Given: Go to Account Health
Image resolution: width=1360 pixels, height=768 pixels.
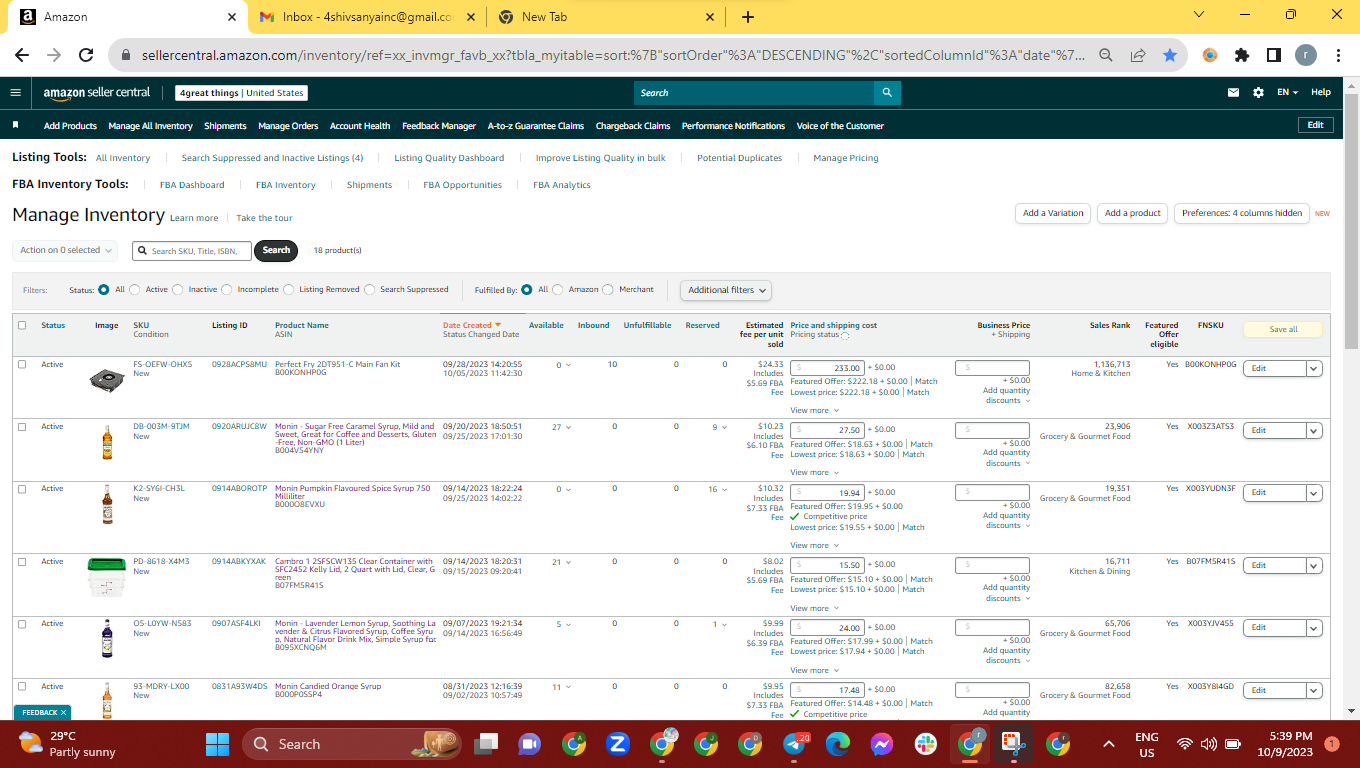Looking at the screenshot, I should click(360, 126).
